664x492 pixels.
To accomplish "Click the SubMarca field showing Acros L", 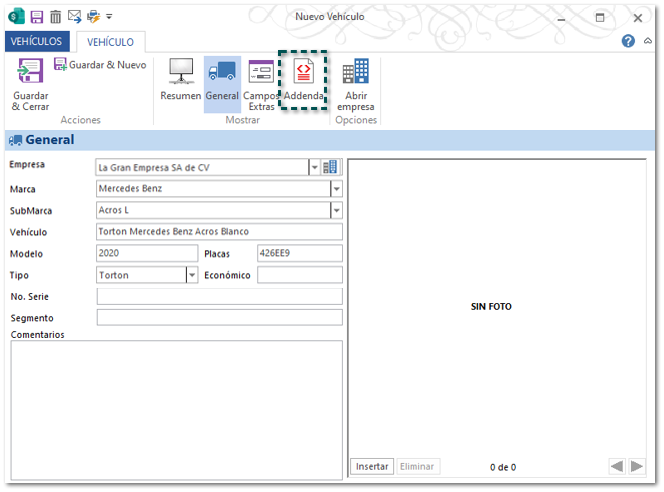I will pos(213,210).
